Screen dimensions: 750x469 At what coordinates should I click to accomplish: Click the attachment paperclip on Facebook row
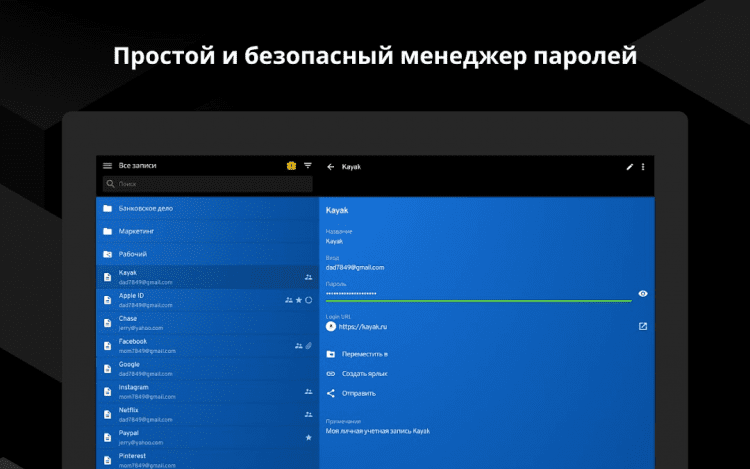pyautogui.click(x=309, y=346)
